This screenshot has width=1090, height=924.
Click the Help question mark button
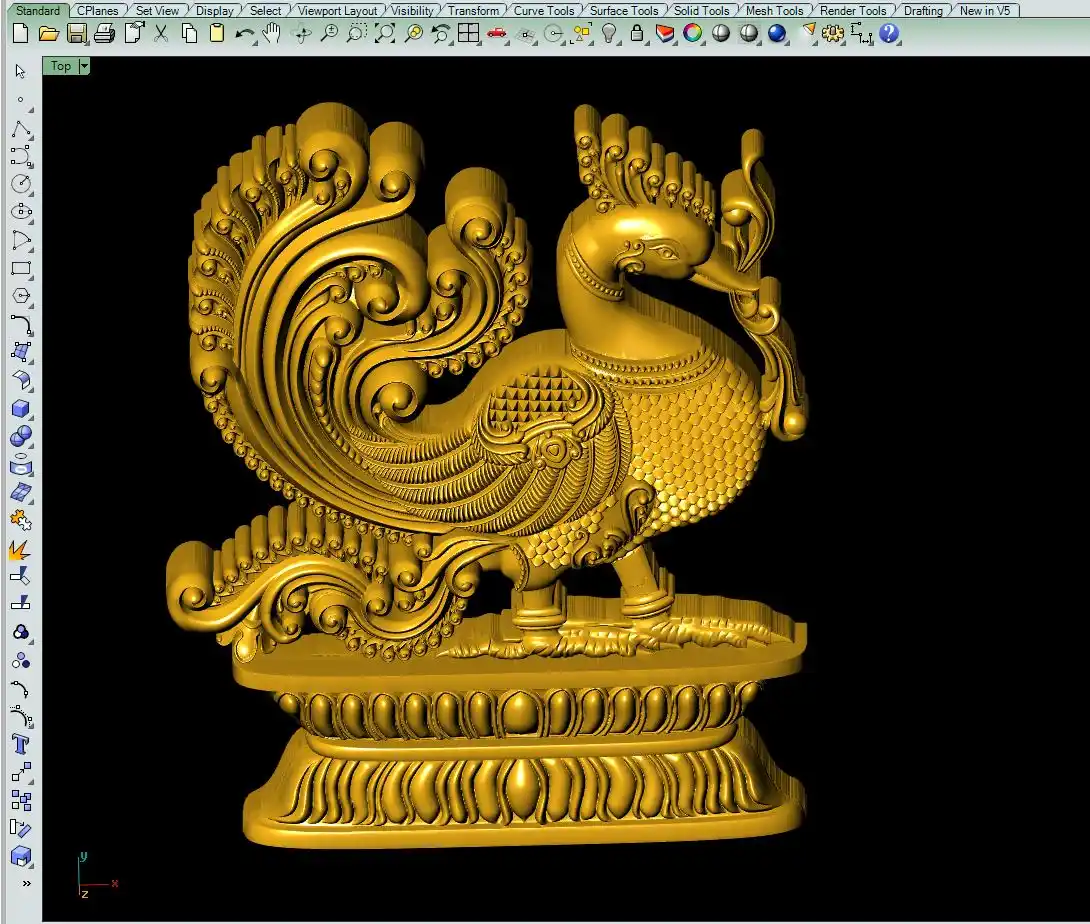889,34
